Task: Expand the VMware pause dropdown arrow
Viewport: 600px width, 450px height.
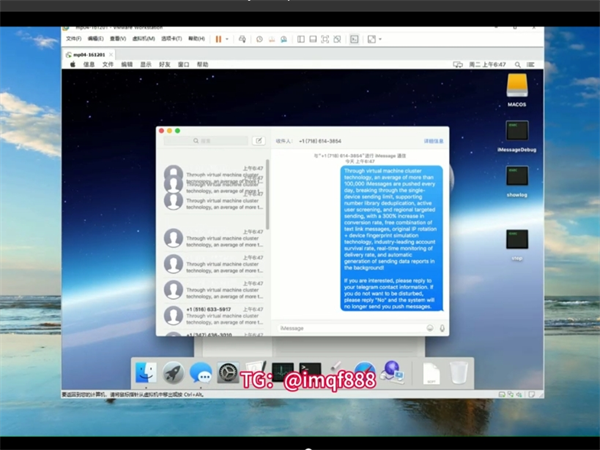Action: pos(227,39)
